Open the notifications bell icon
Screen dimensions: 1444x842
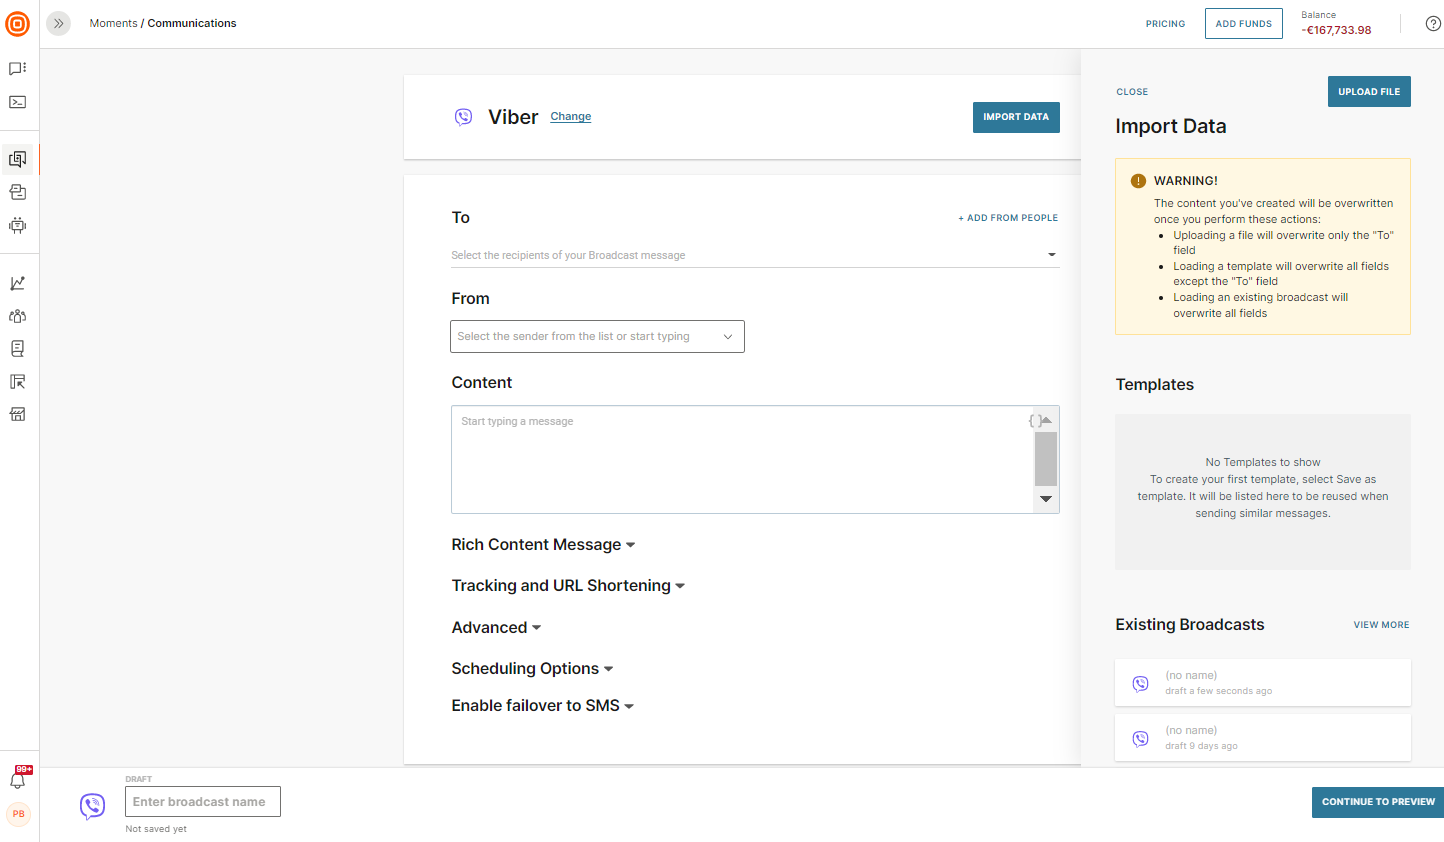18,780
